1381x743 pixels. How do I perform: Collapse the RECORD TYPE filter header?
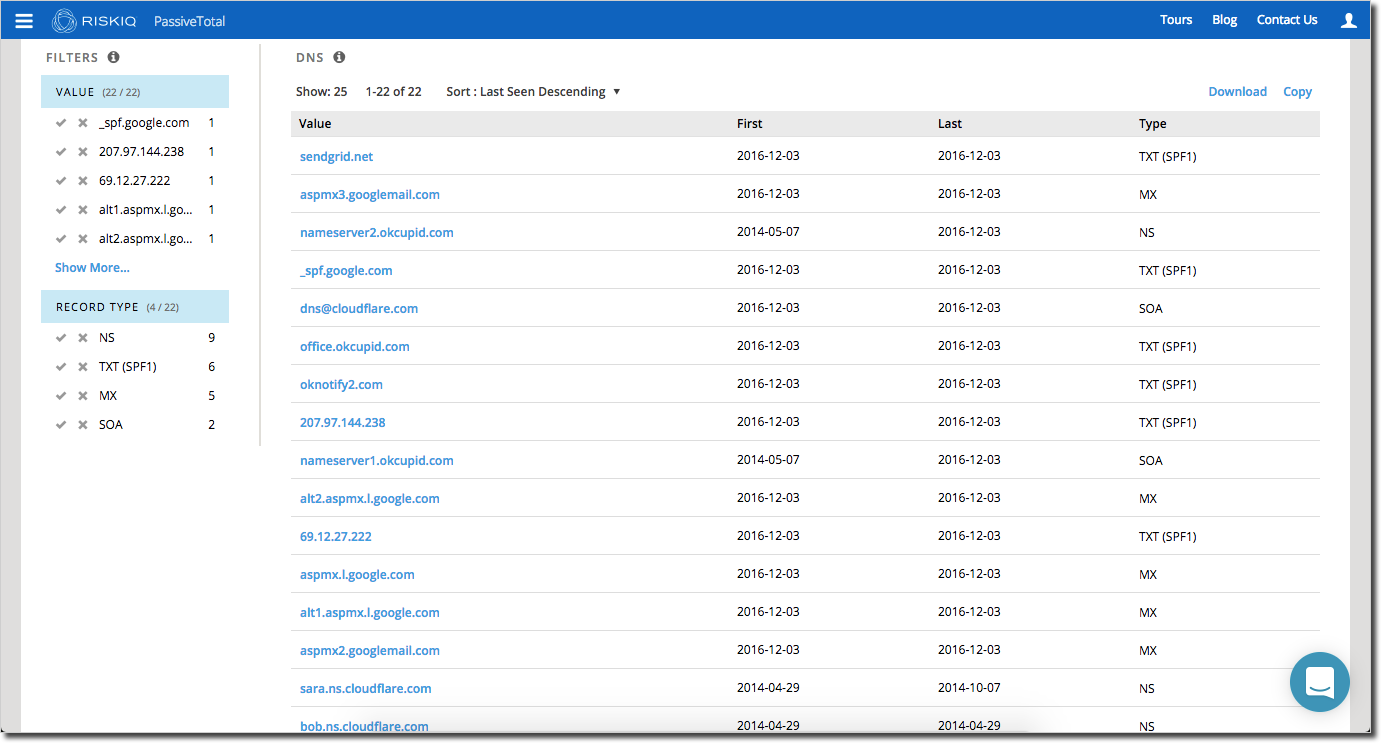click(135, 306)
